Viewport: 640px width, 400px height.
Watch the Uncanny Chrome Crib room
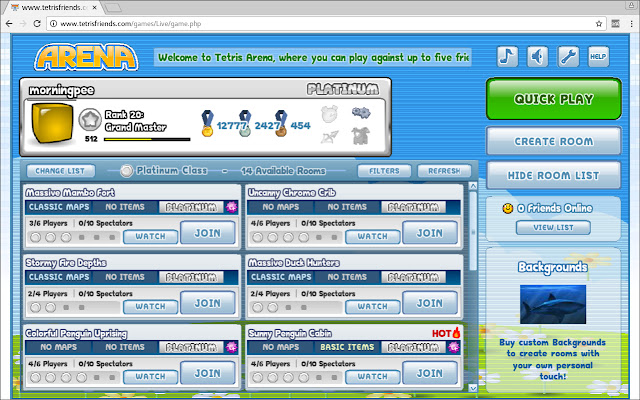(373, 236)
